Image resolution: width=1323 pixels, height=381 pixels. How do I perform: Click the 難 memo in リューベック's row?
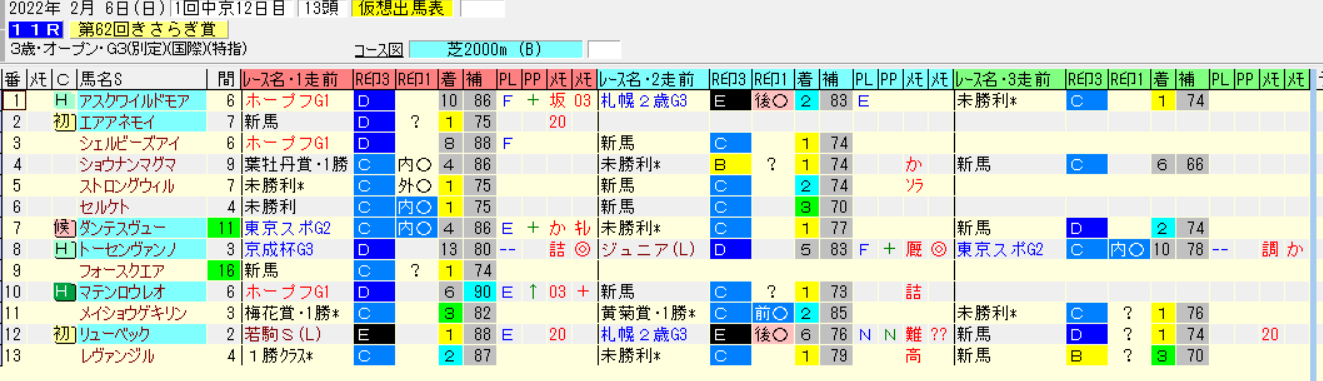(914, 335)
